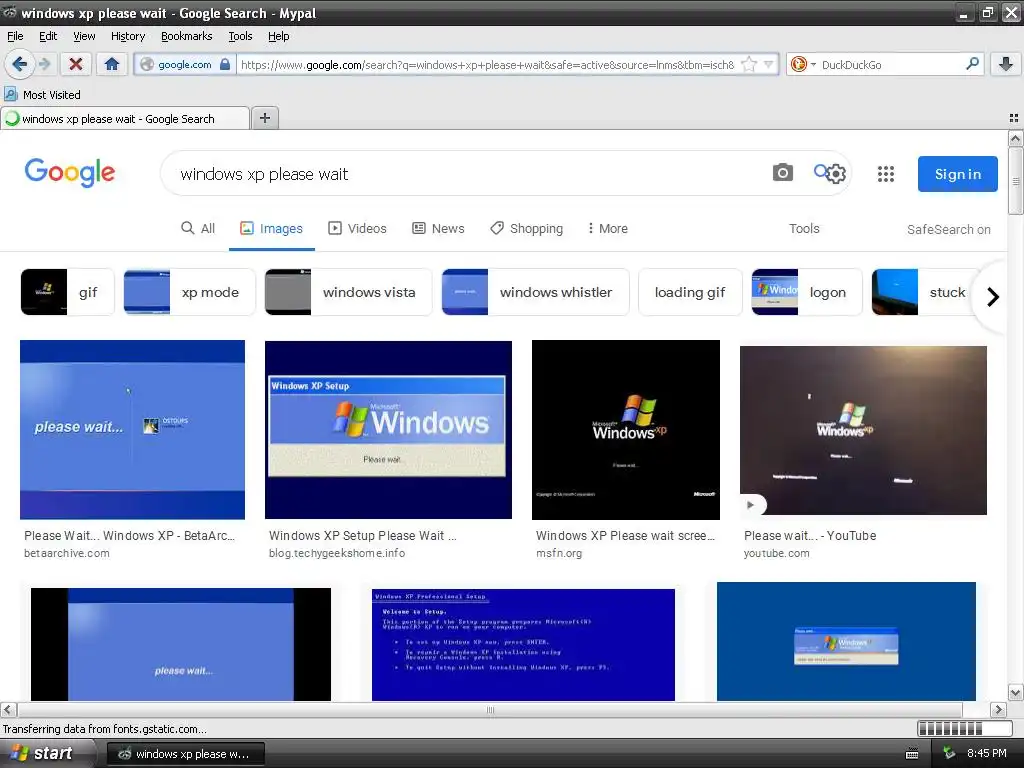Open the Edit menu
The image size is (1024, 768).
48,36
